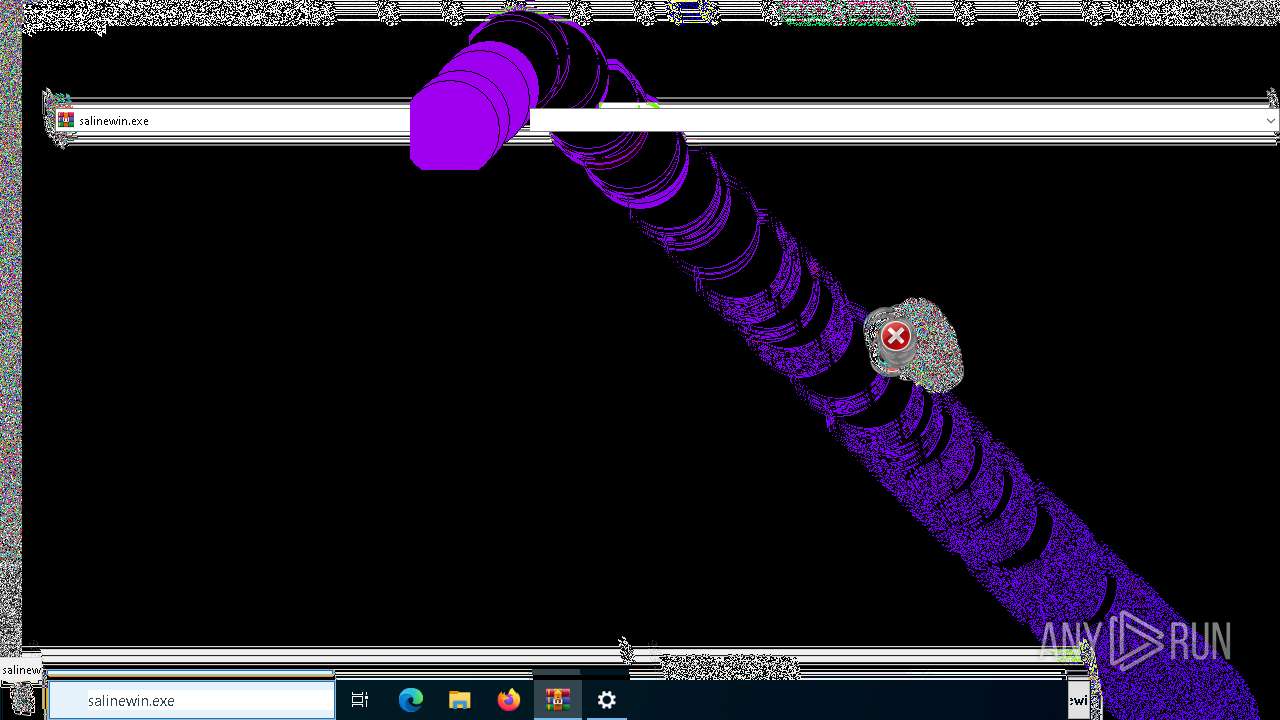Click the salinewin.exe taskbar search field
The height and width of the screenshot is (720, 1280).
pos(191,701)
